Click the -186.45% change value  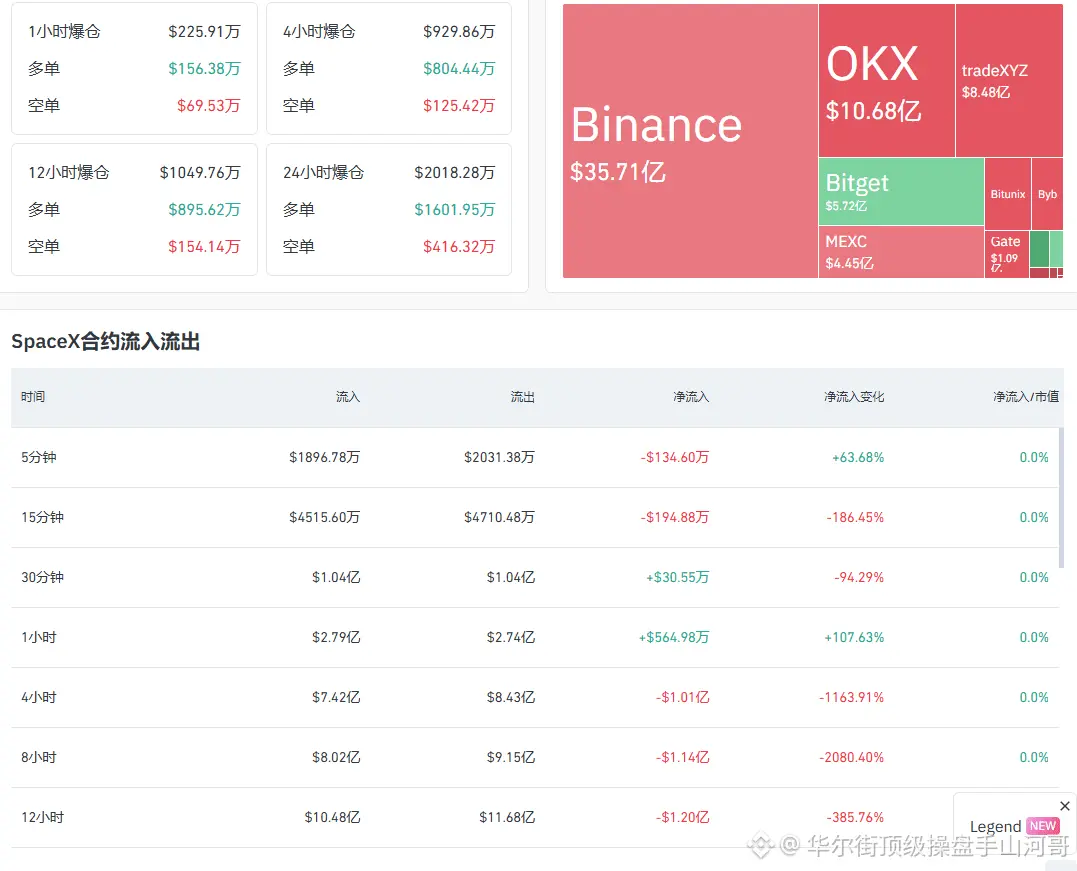(x=855, y=517)
